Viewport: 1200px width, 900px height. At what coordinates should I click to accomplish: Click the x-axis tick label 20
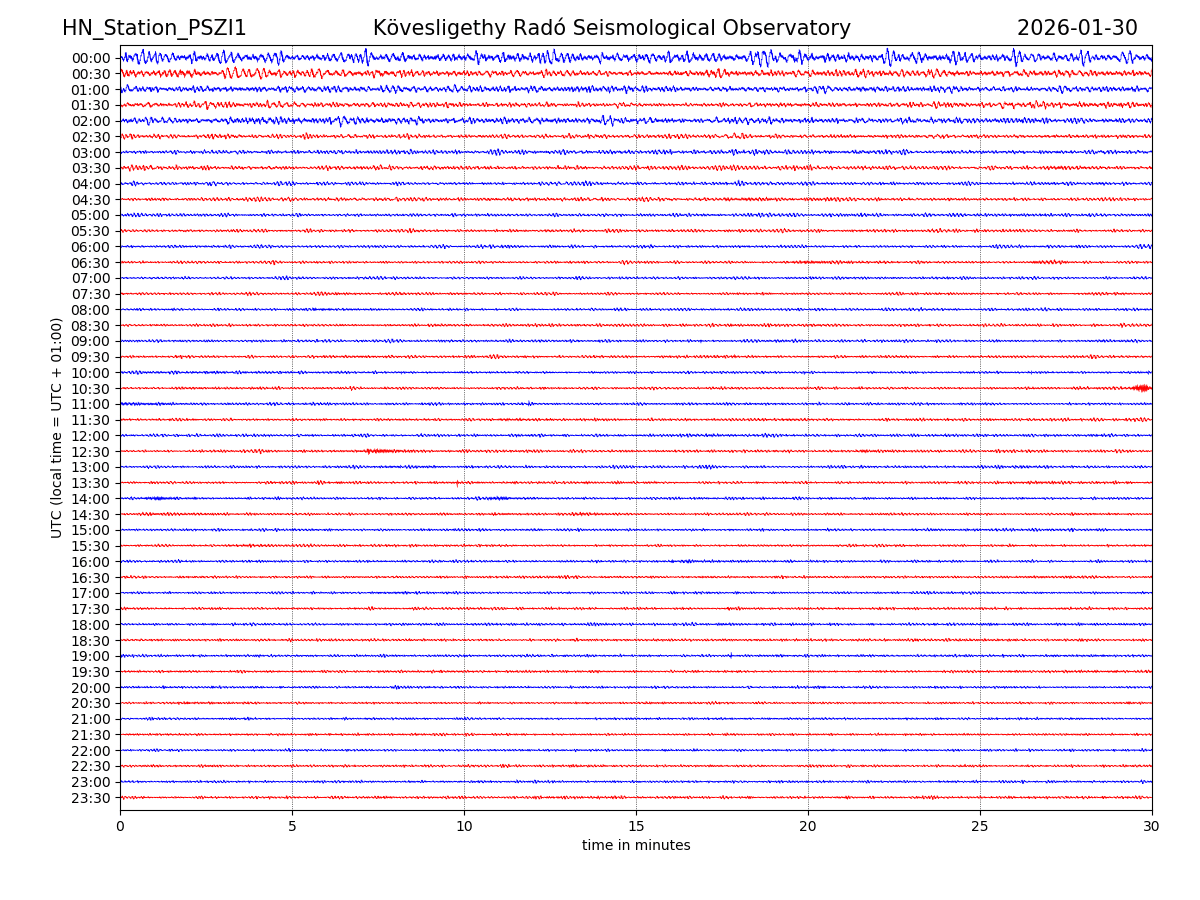point(808,827)
